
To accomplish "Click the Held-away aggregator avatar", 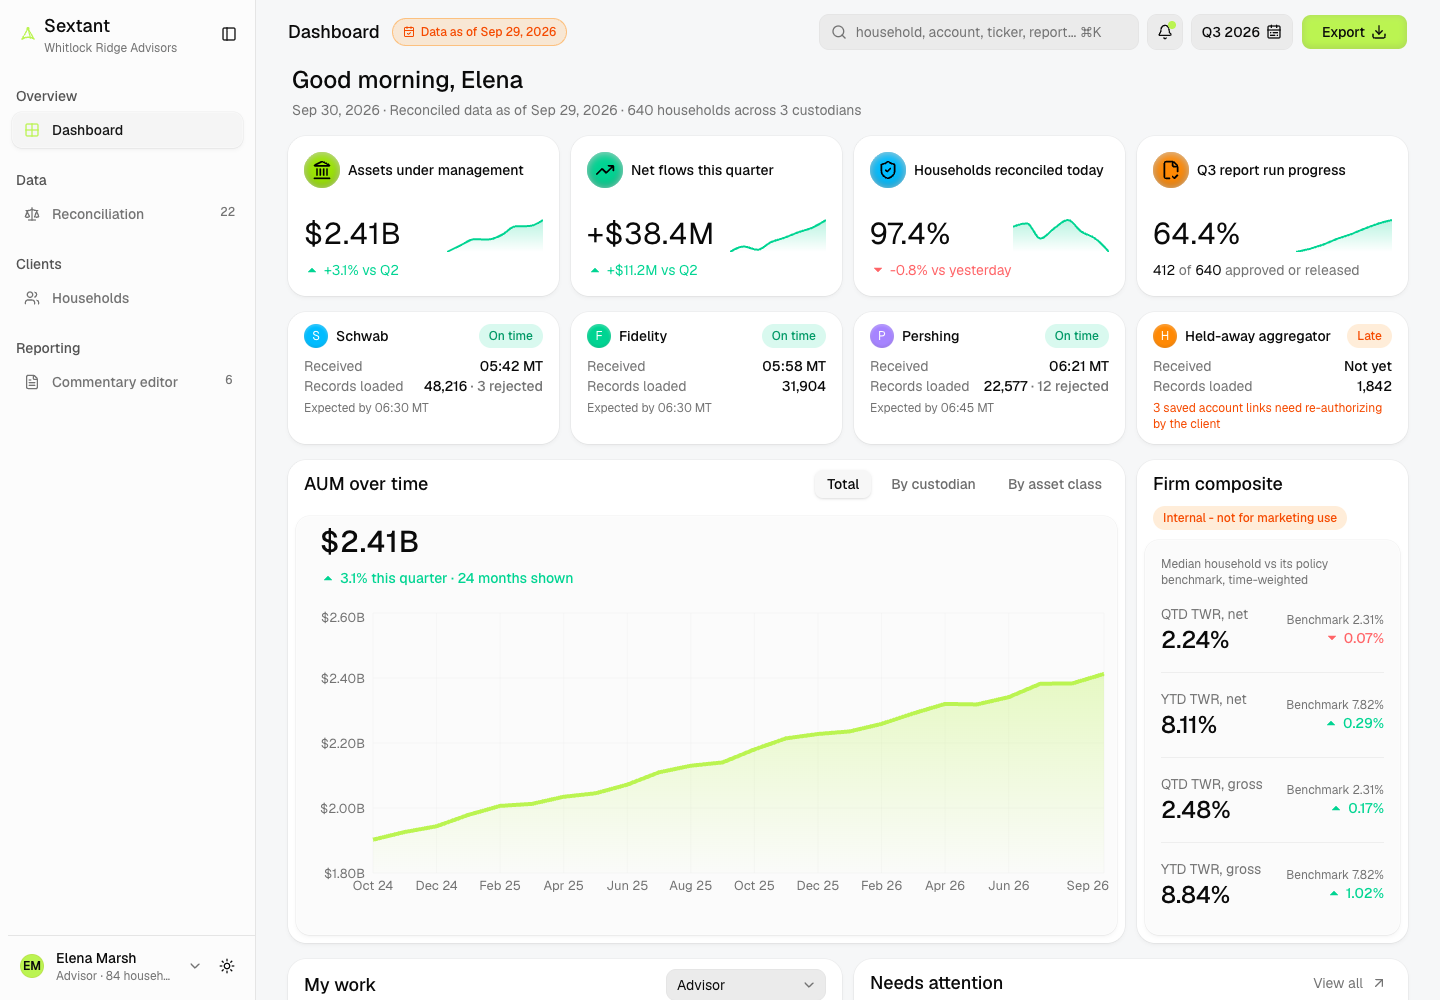I will (x=1165, y=336).
